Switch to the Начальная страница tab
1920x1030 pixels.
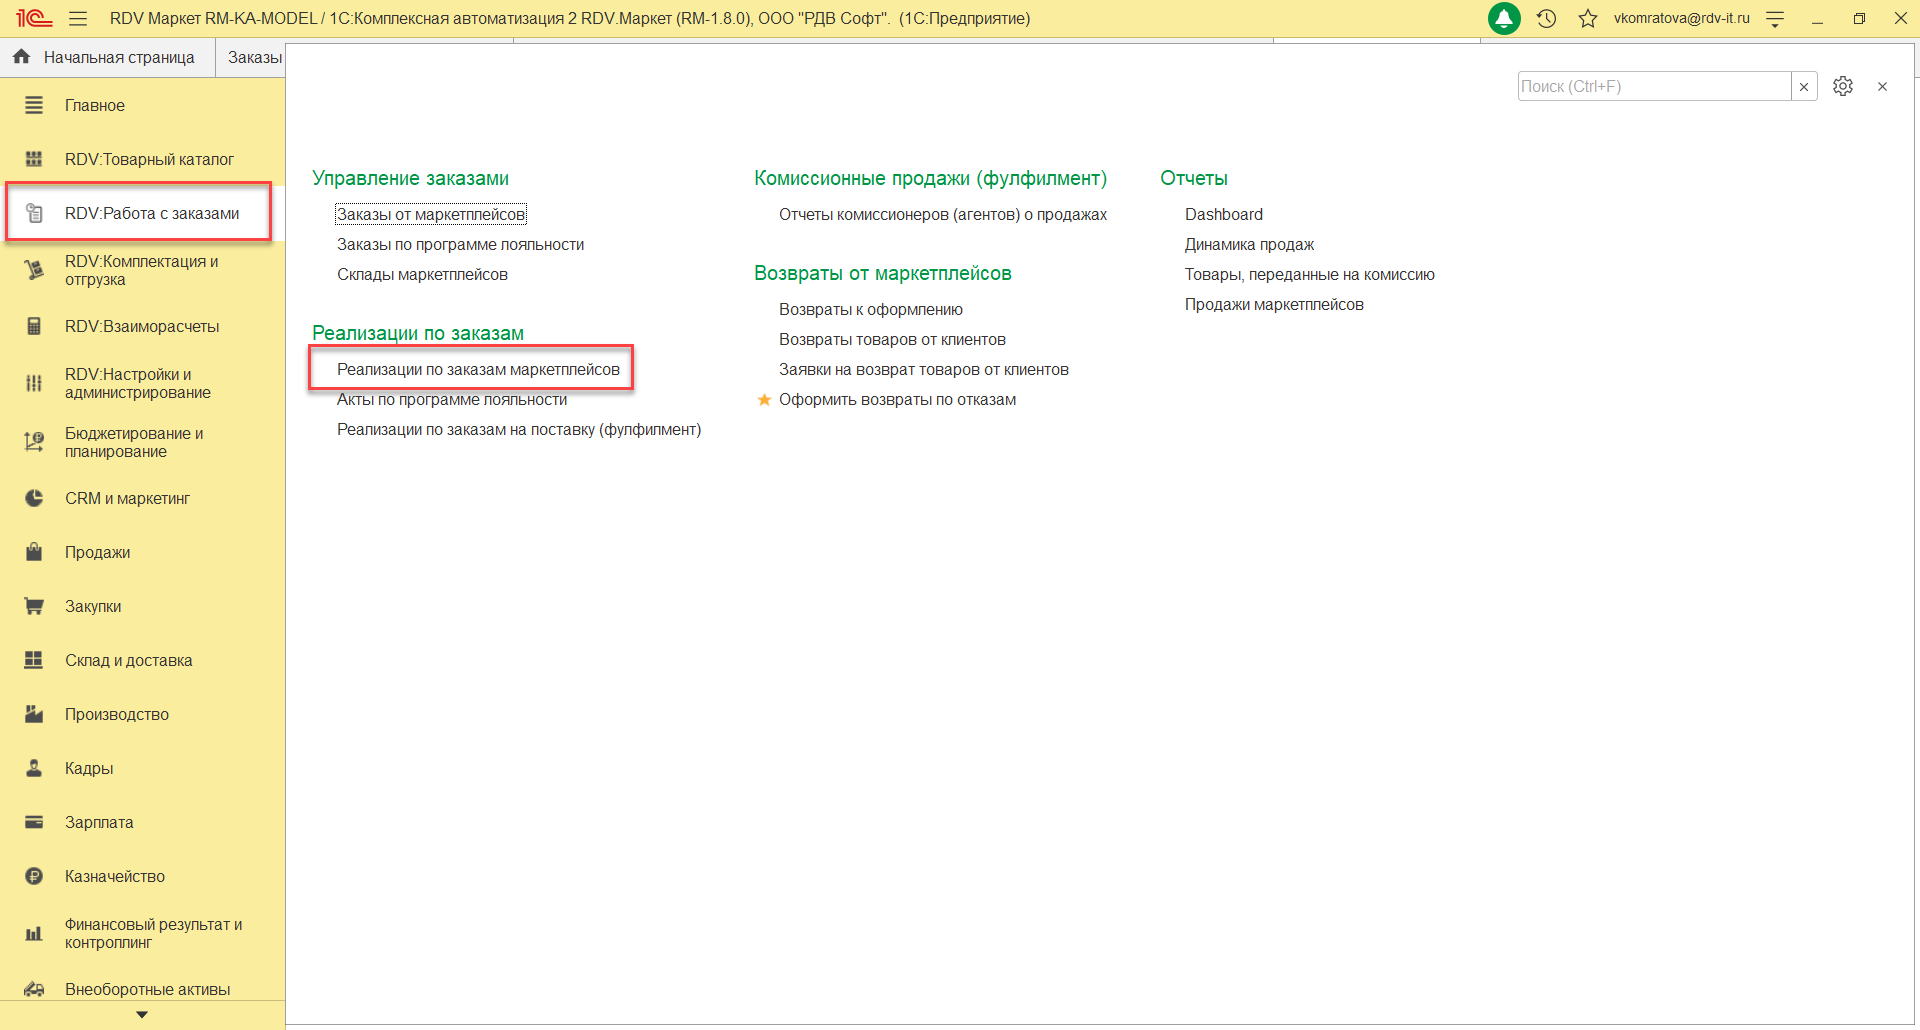pyautogui.click(x=107, y=57)
